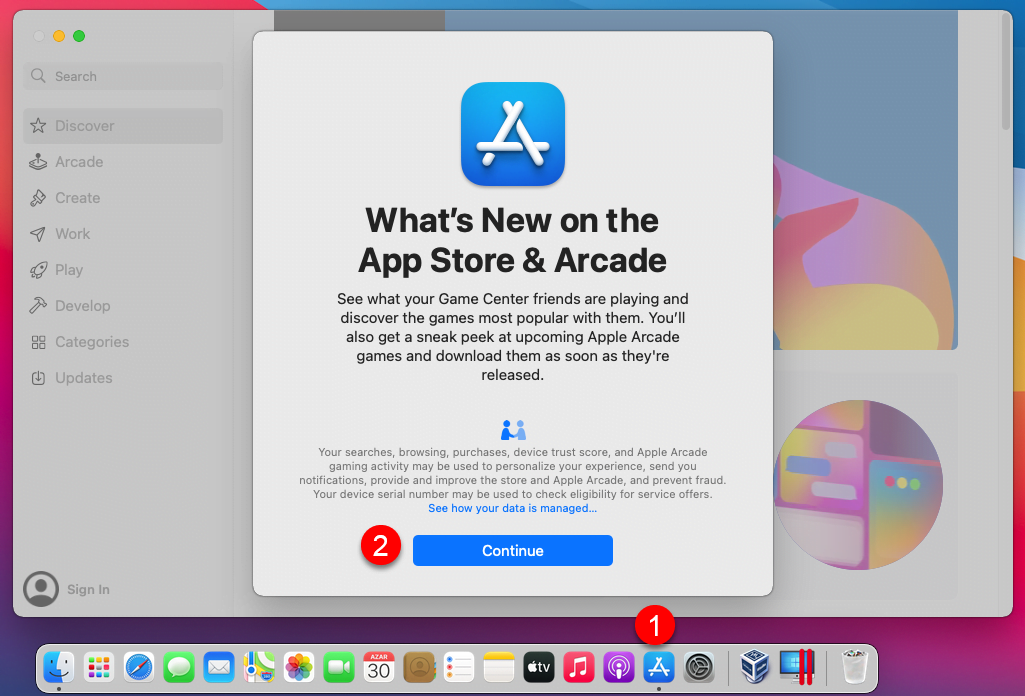This screenshot has height=696, width=1025.
Task: Click the account avatar icon
Action: coord(41,589)
